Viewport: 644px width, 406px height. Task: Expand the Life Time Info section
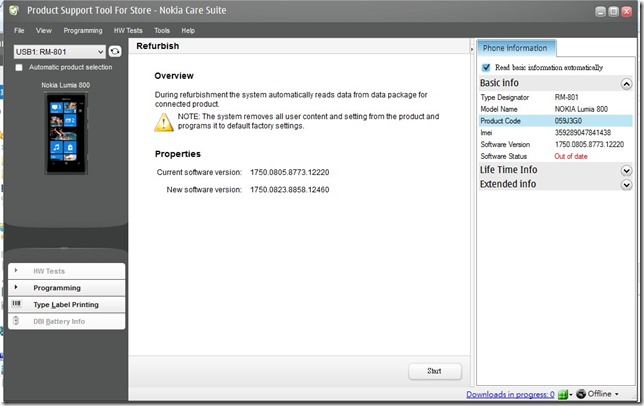(626, 170)
